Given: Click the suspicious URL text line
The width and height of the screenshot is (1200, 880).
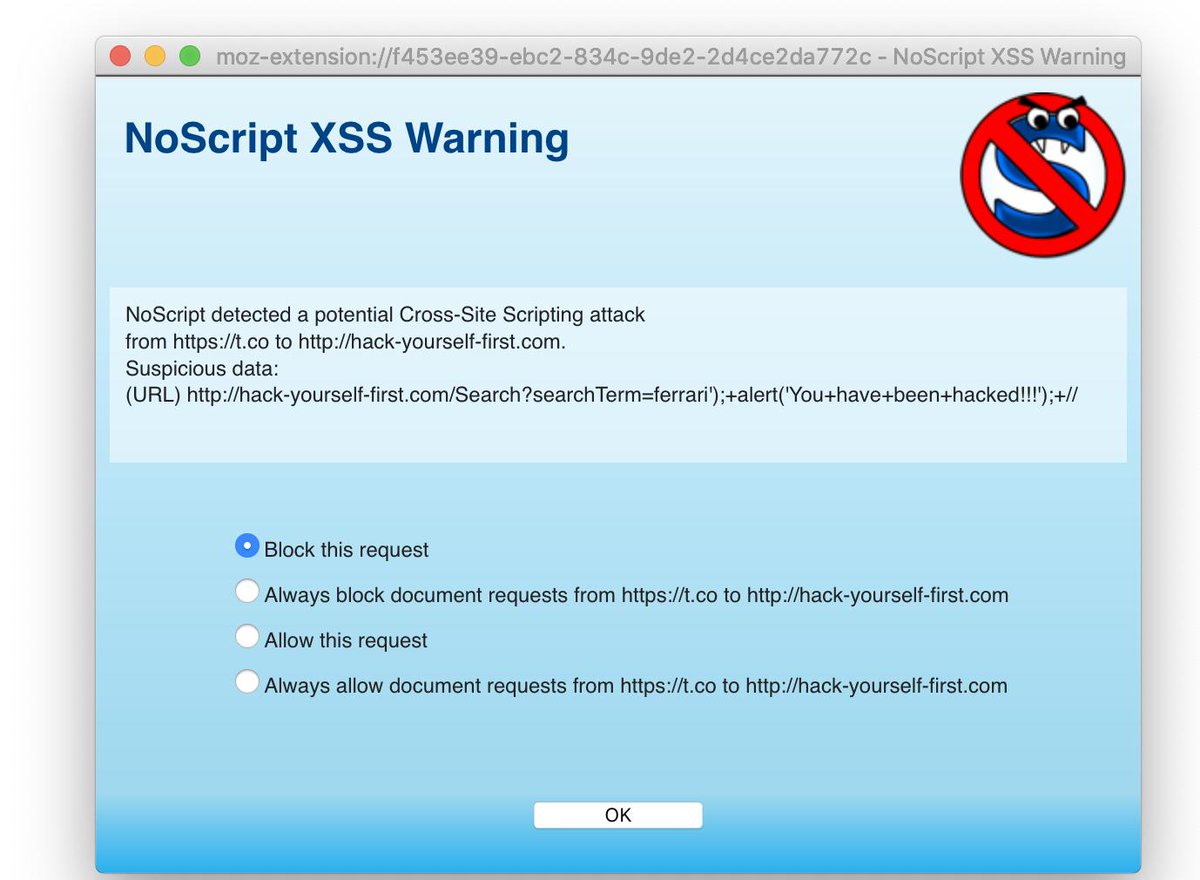Looking at the screenshot, I should click(602, 395).
